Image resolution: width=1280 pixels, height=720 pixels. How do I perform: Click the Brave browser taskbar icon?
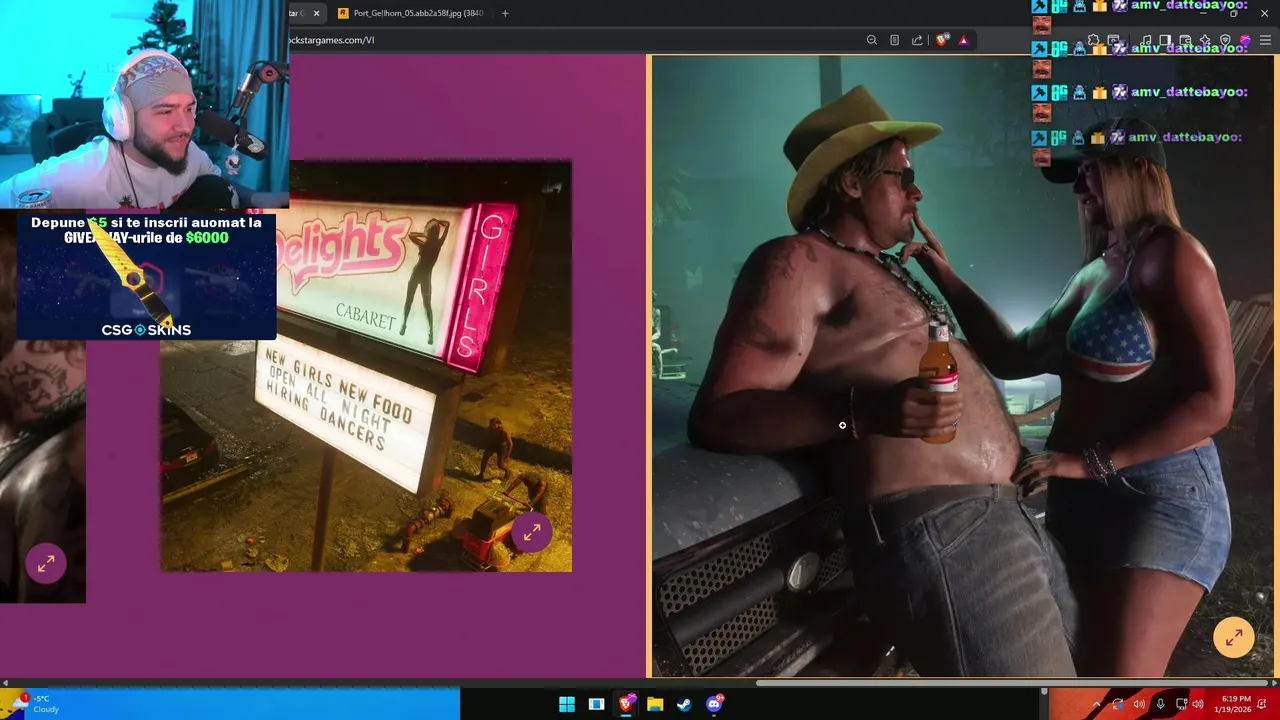coord(626,704)
